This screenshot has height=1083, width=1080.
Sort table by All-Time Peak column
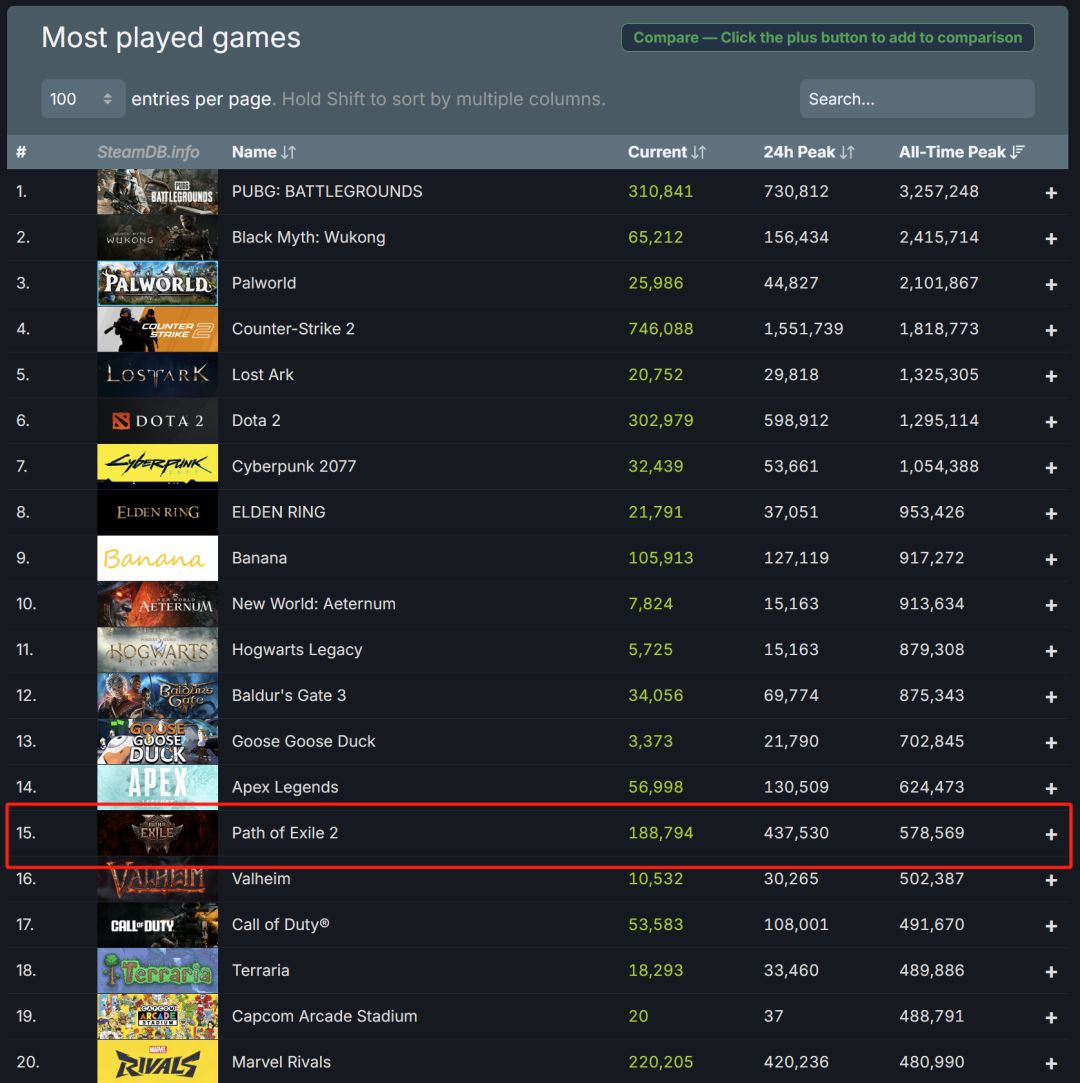click(961, 152)
